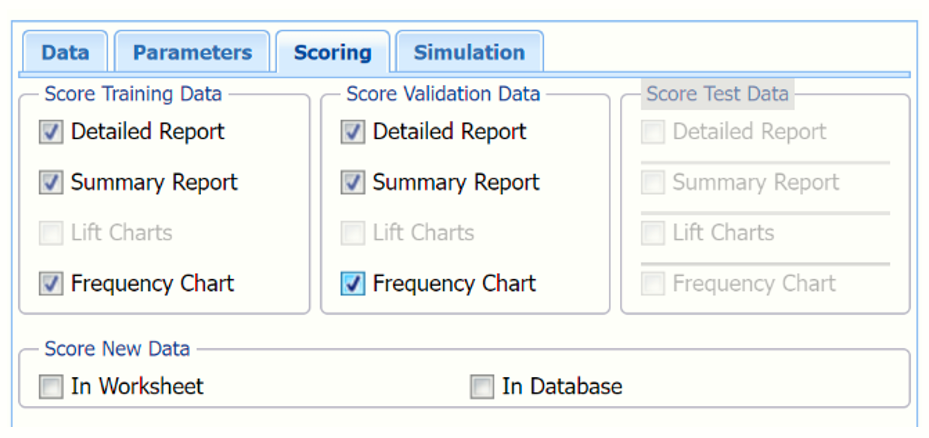Click Lift Charts checkbox in Score Training Data
Screen dimensions: 929x438
click(51, 233)
